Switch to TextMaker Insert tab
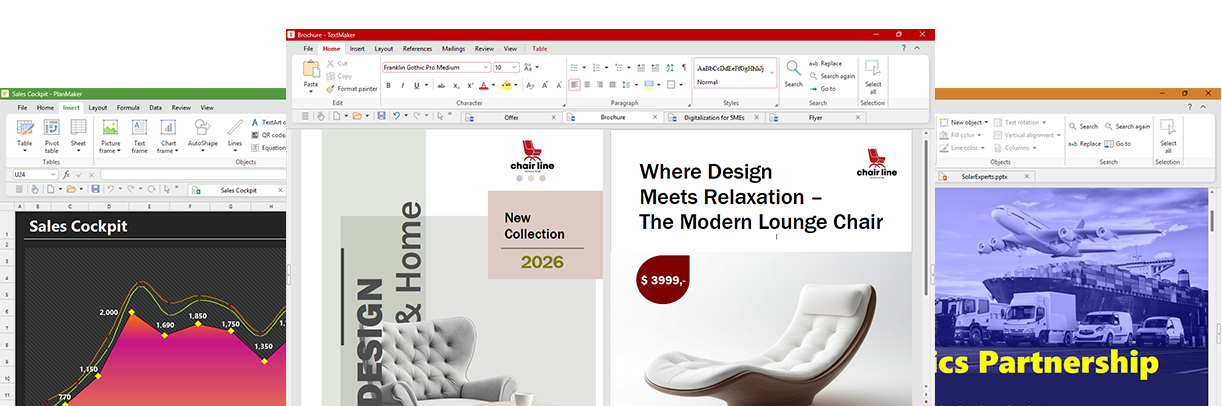The width and height of the screenshot is (1222, 406). [357, 48]
